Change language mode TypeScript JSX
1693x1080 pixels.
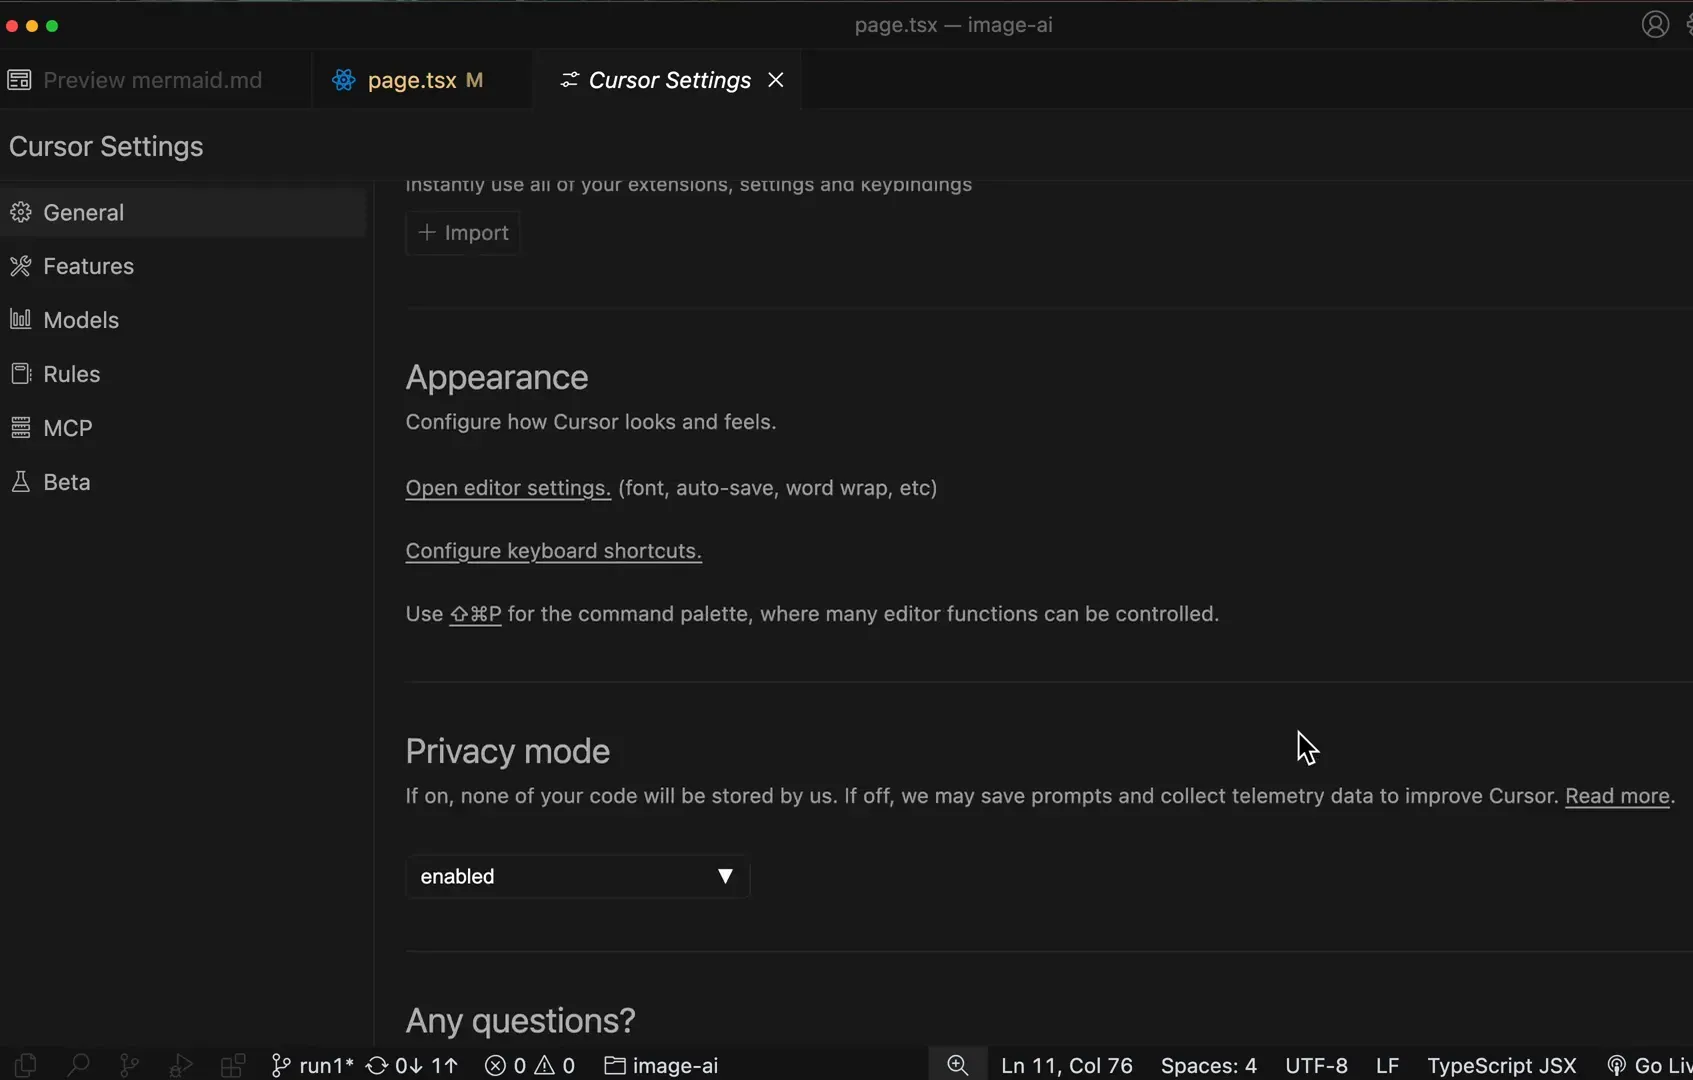coord(1502,1066)
